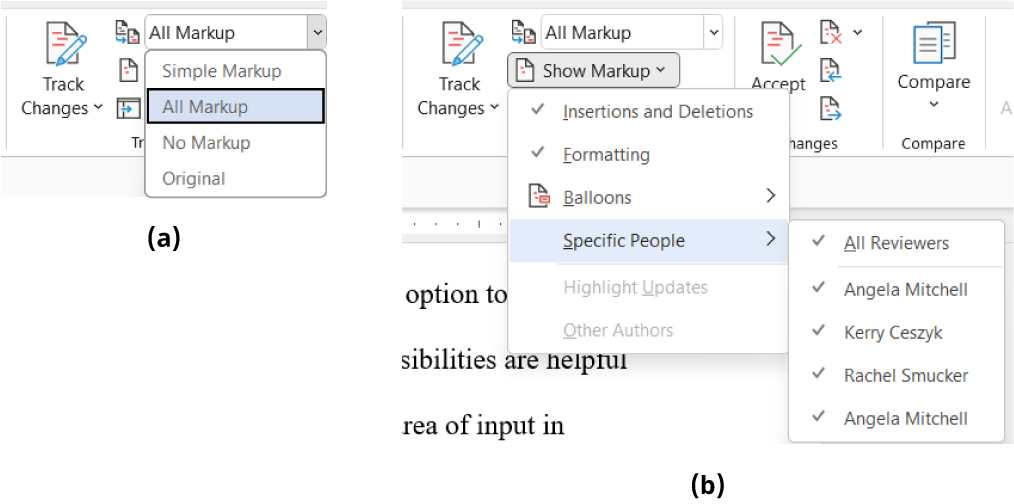Open the Show Markup dropdown button
Screen dimensions: 1014x504
593,70
